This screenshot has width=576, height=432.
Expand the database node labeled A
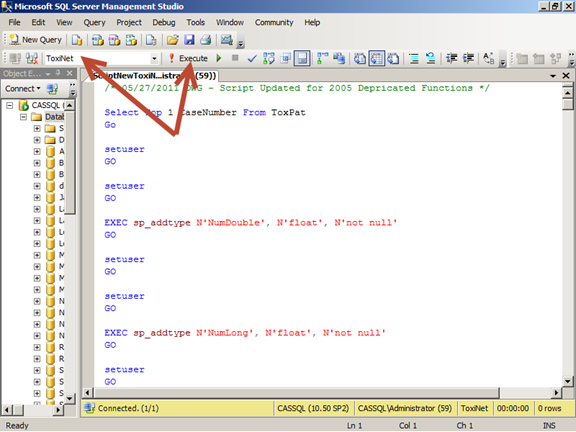coord(37,151)
